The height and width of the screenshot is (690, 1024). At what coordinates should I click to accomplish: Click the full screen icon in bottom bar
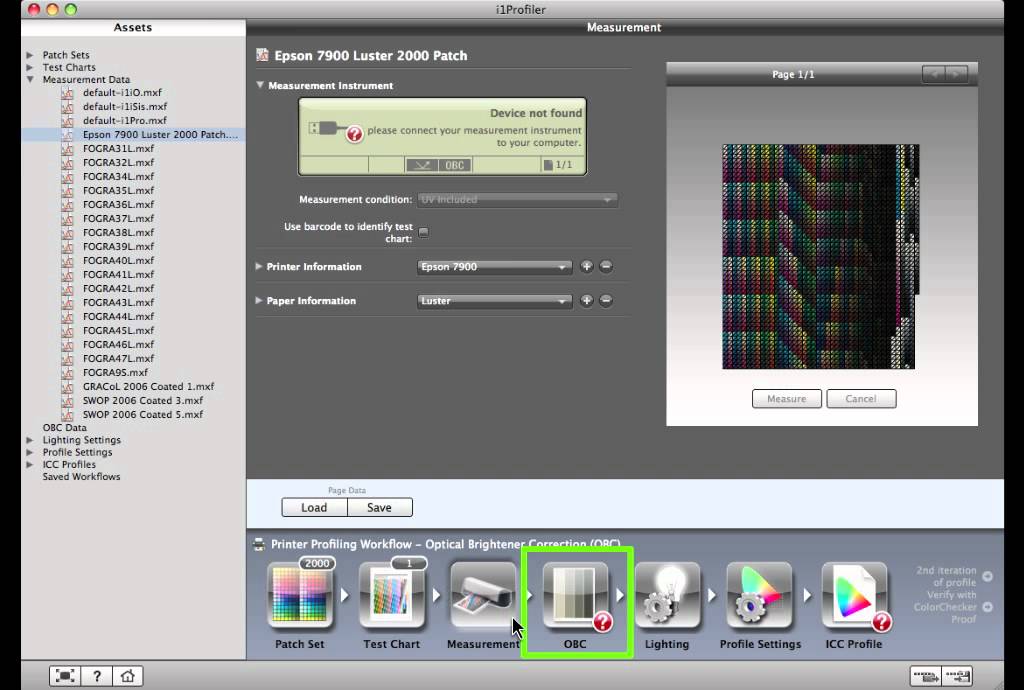click(65, 676)
